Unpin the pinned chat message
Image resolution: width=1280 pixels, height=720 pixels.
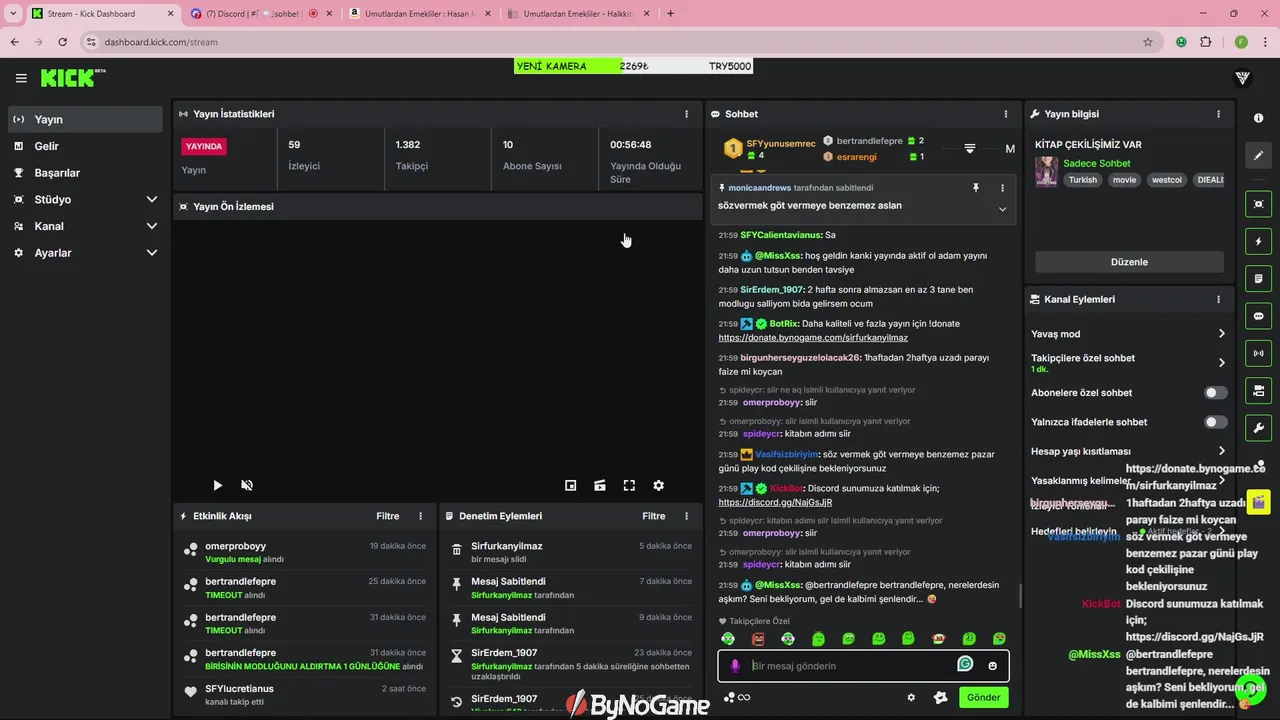click(976, 188)
